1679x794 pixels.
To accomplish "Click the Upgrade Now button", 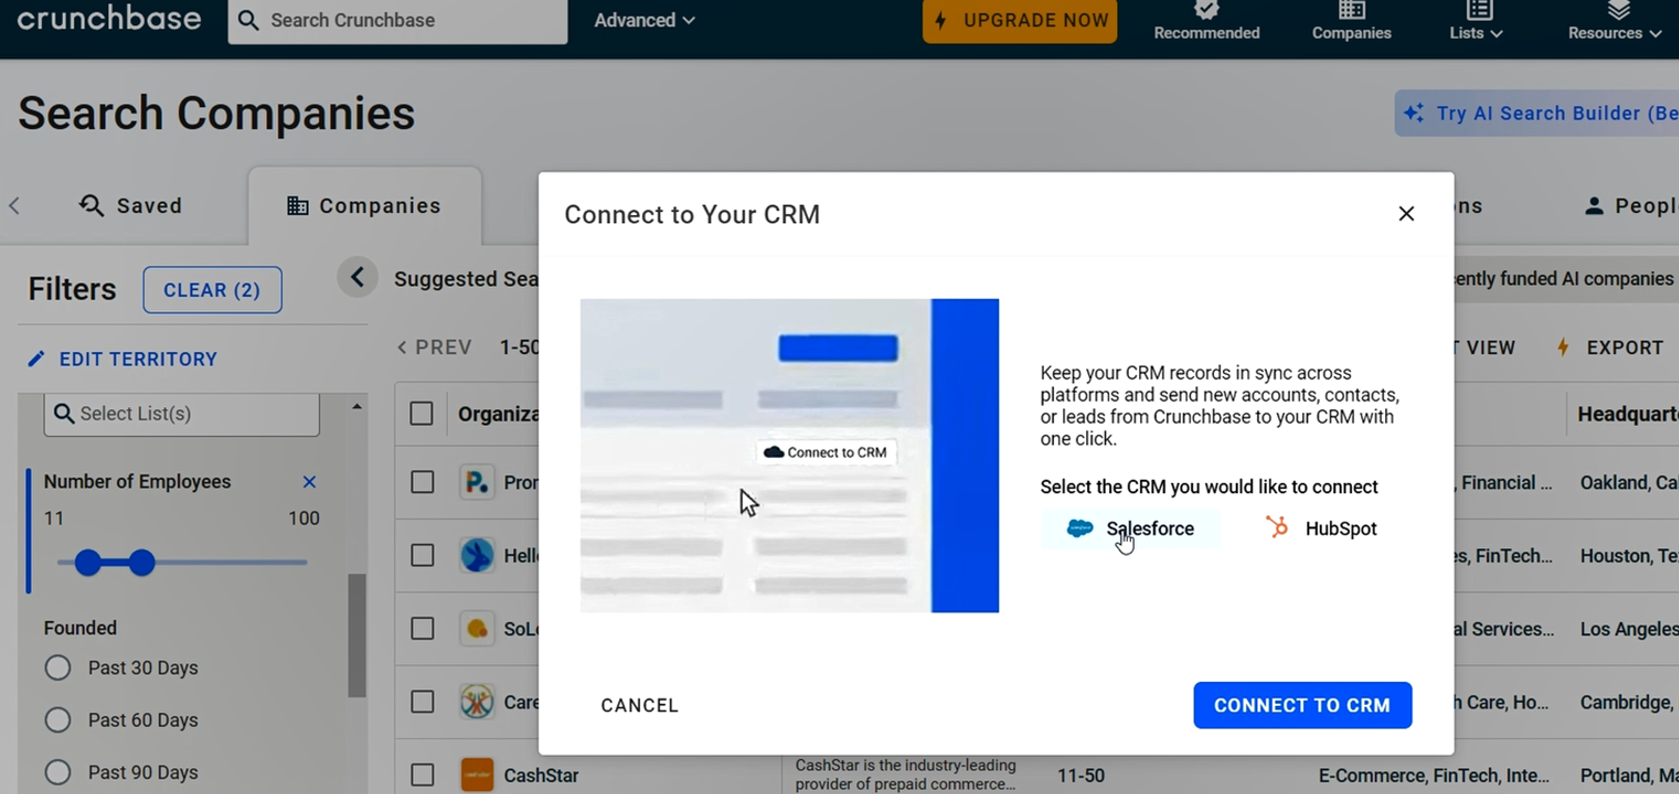I will tap(1020, 20).
